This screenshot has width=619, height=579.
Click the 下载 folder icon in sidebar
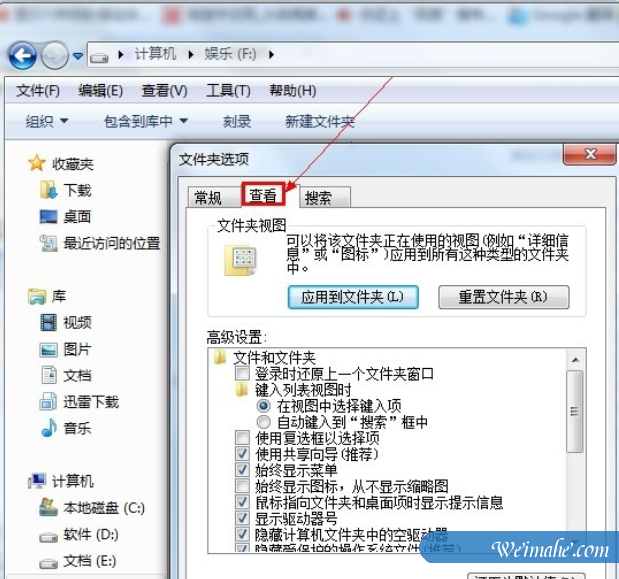click(x=49, y=190)
